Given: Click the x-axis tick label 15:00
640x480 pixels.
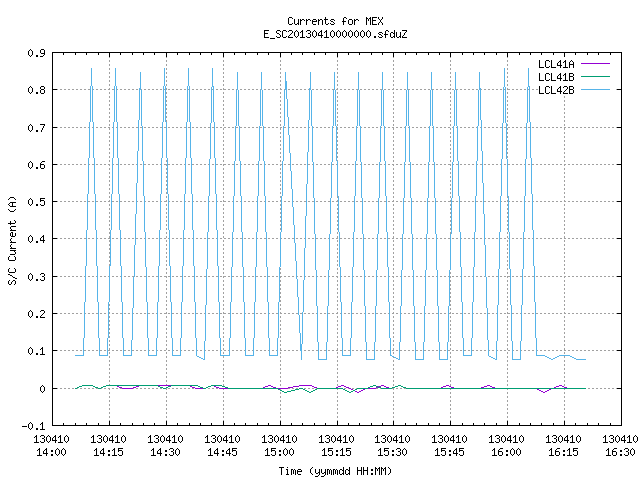Looking at the screenshot, I should [x=279, y=452].
